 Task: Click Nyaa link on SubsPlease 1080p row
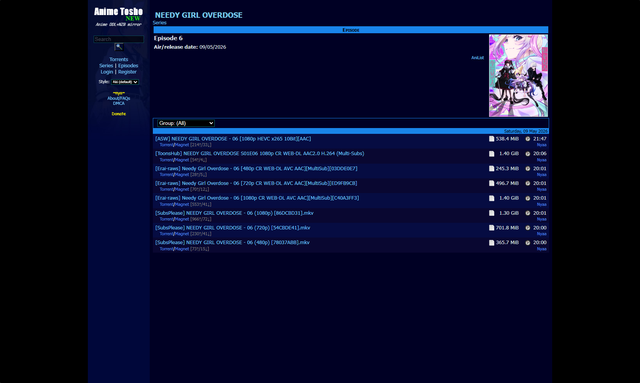pos(542,219)
